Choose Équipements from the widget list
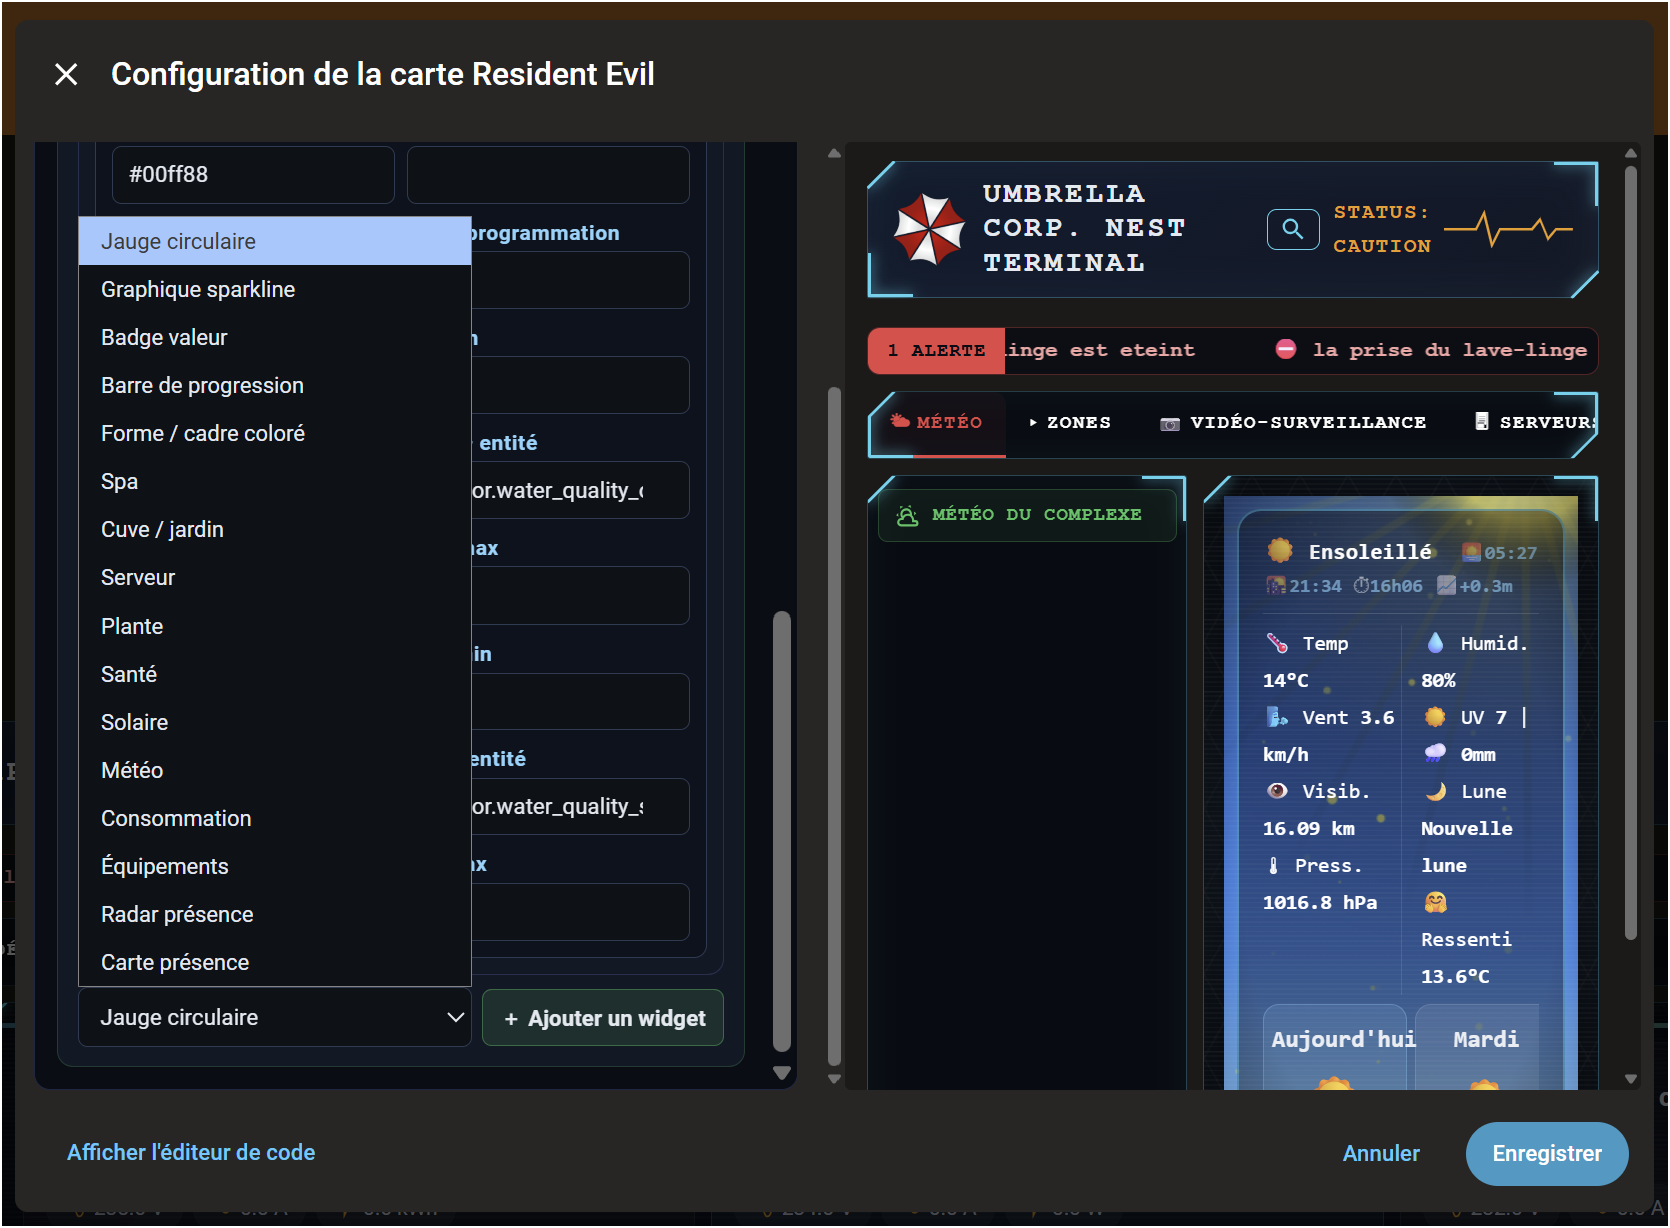Screen dimensions: 1670x1228 (x=275, y=866)
